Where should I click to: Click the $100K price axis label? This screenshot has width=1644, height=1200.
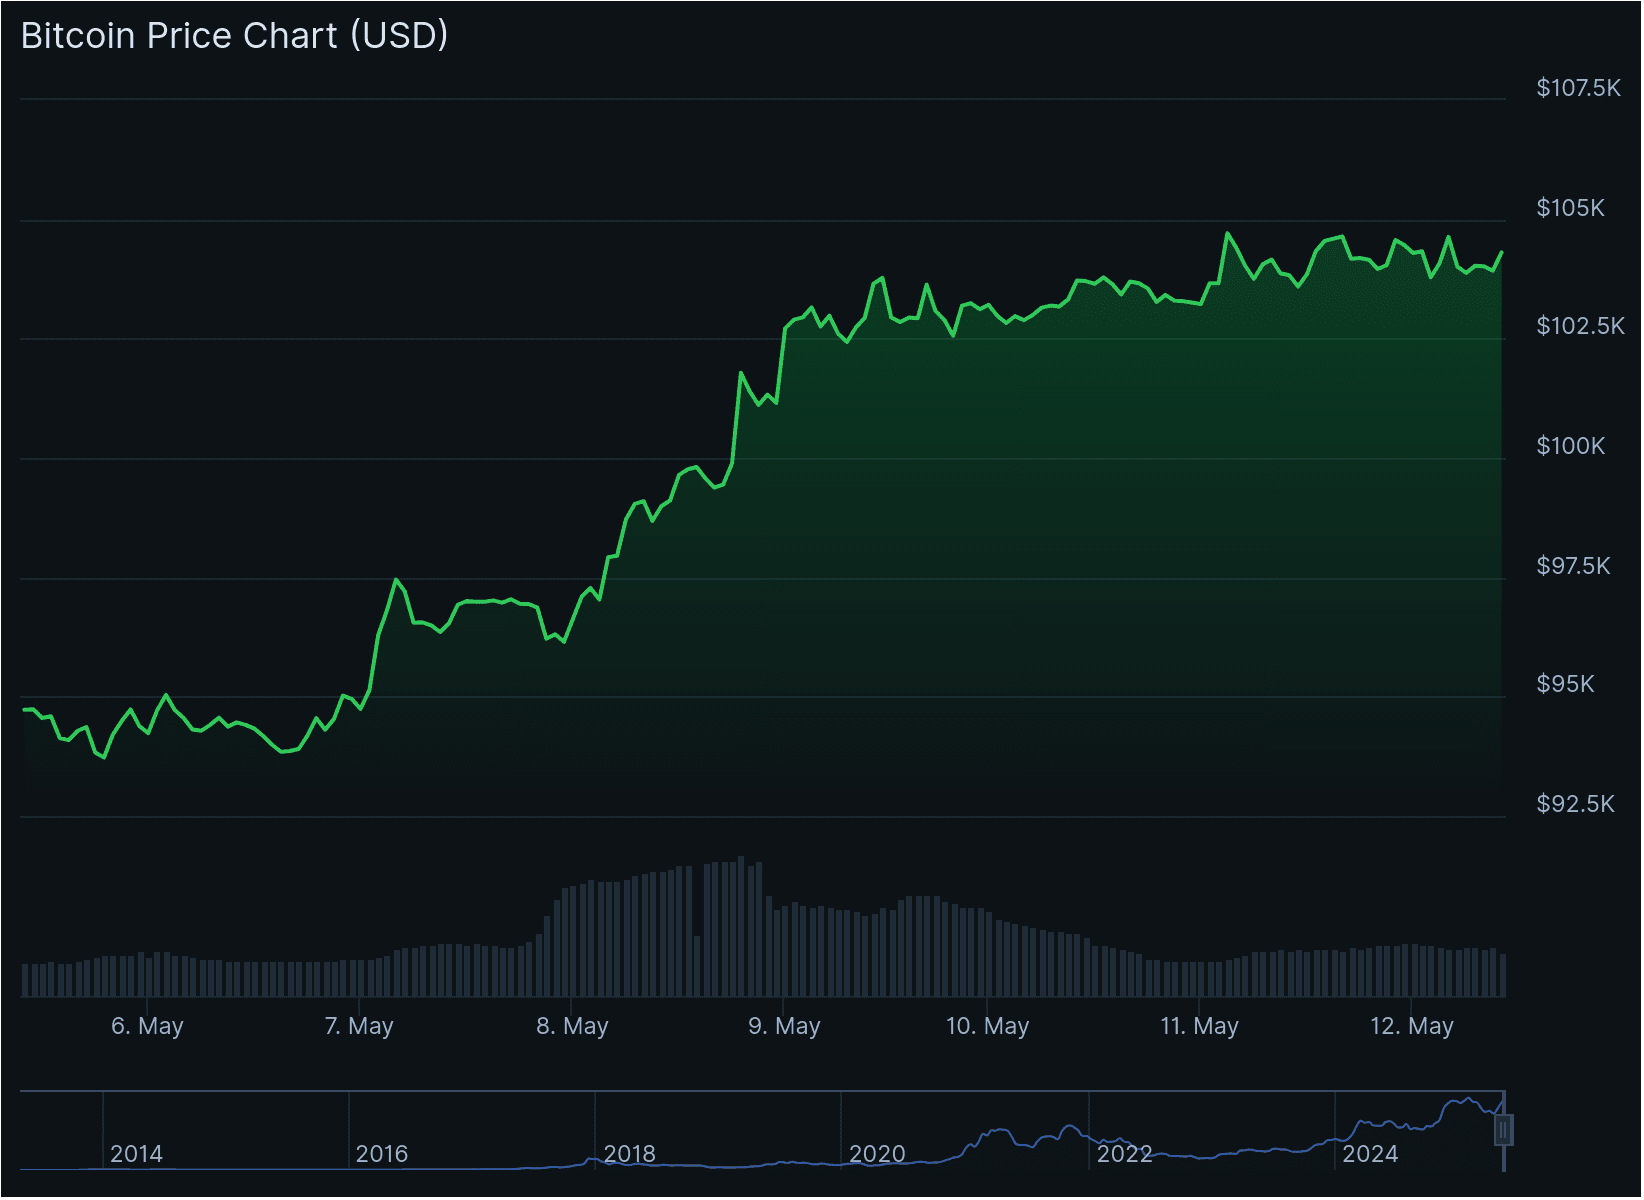(1571, 447)
